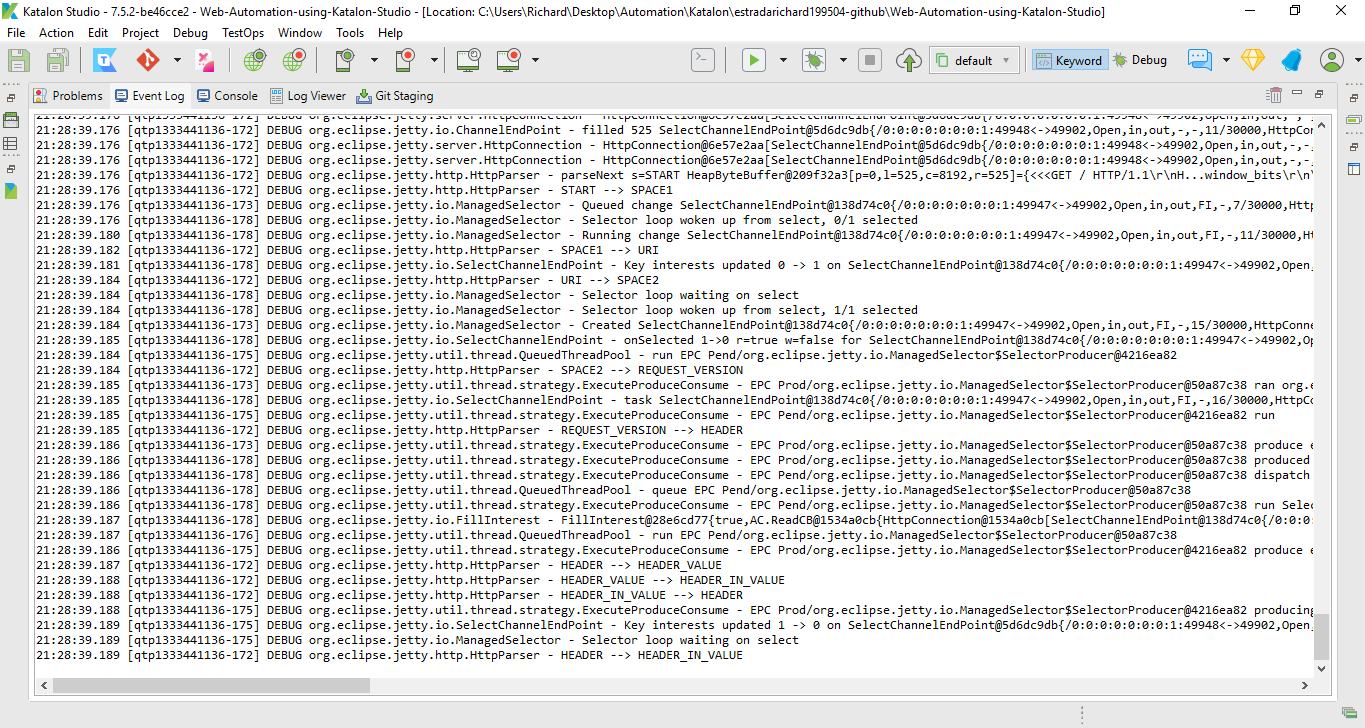Open the Window menu

[x=300, y=33]
